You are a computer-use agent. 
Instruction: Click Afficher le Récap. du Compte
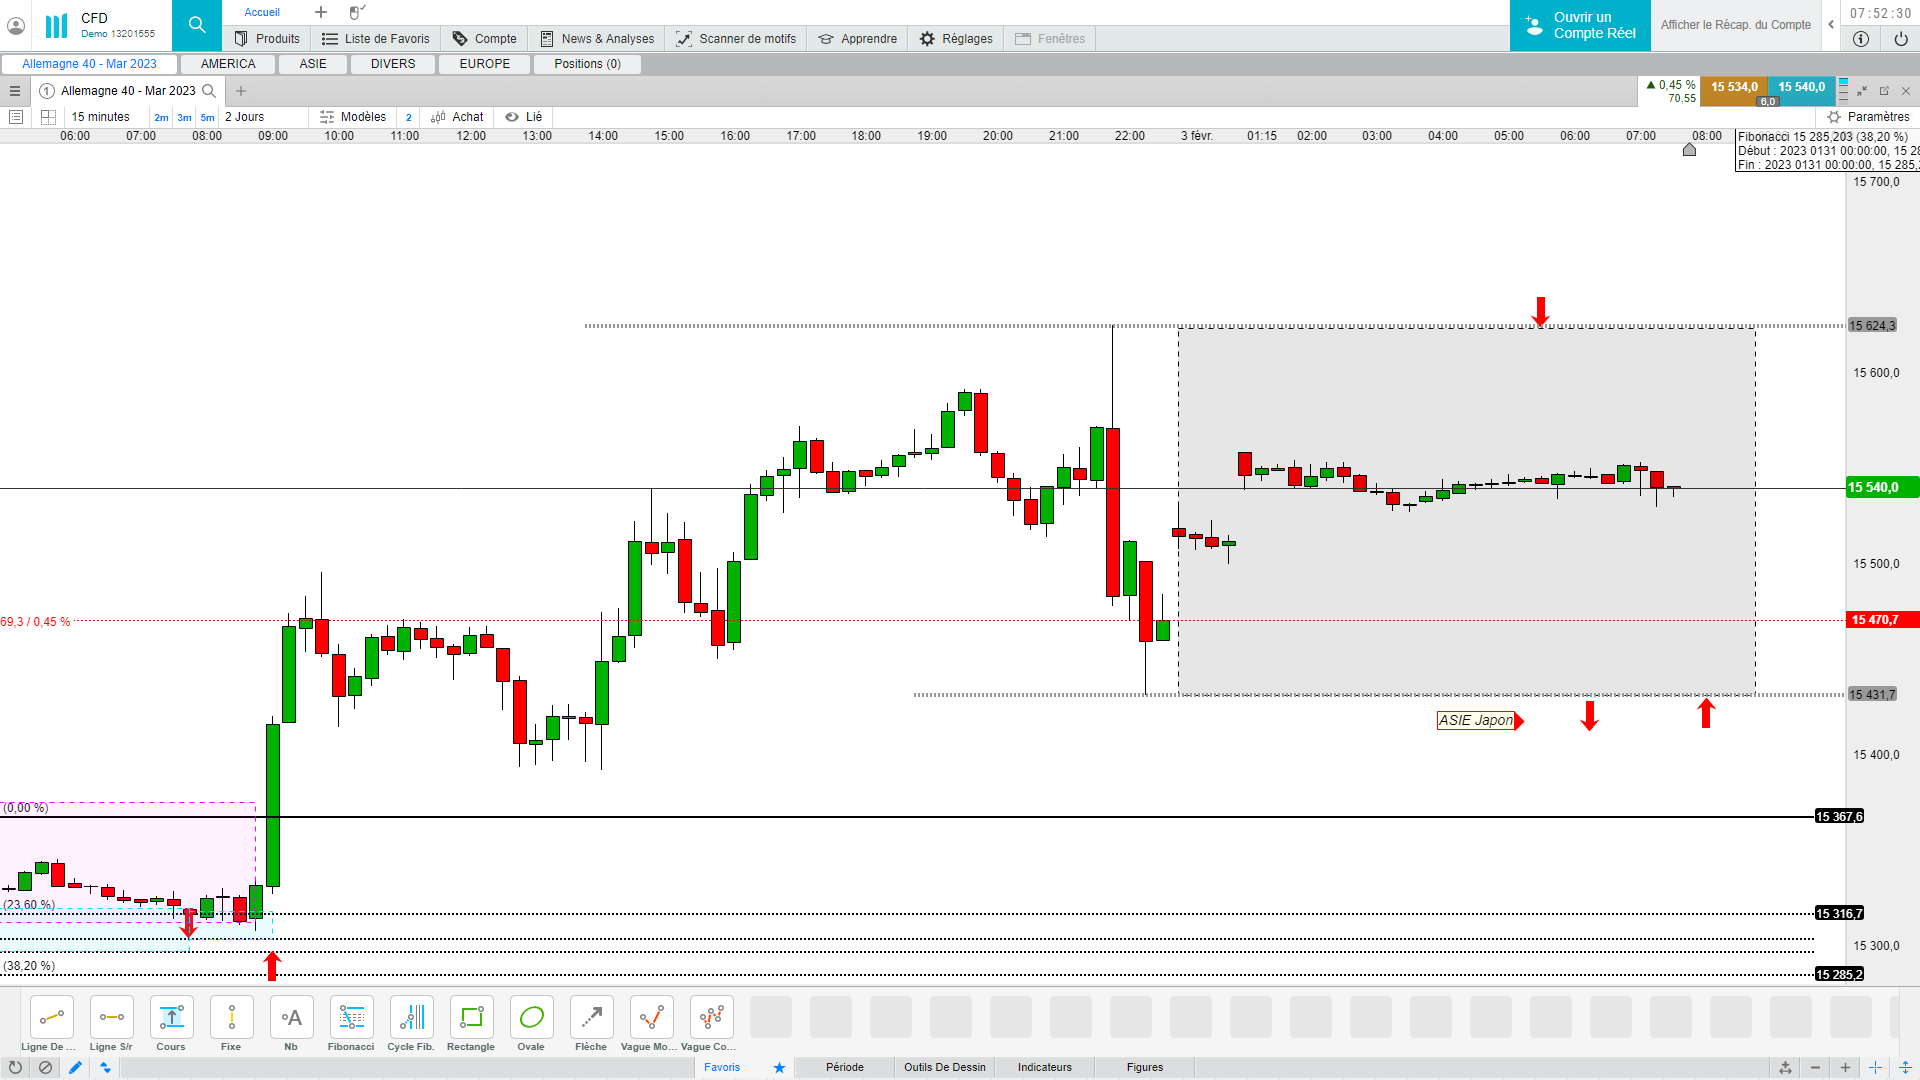[x=1735, y=25]
